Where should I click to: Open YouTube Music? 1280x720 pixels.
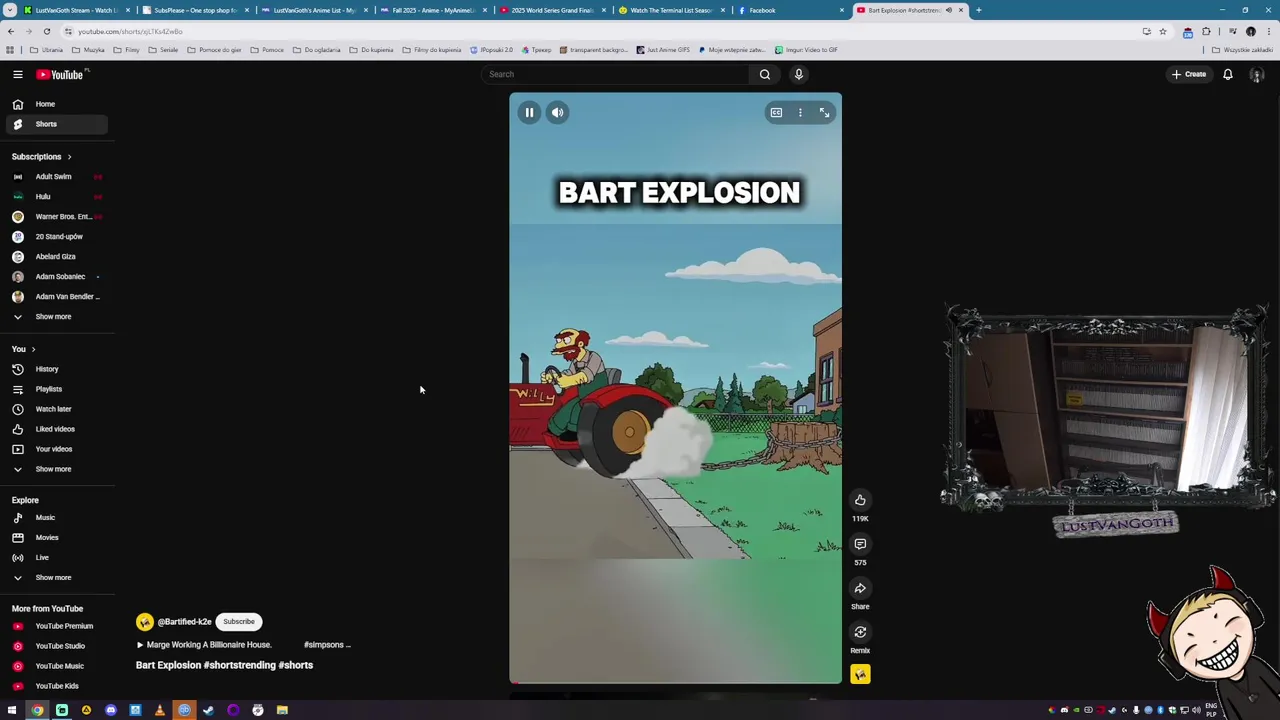point(55,666)
